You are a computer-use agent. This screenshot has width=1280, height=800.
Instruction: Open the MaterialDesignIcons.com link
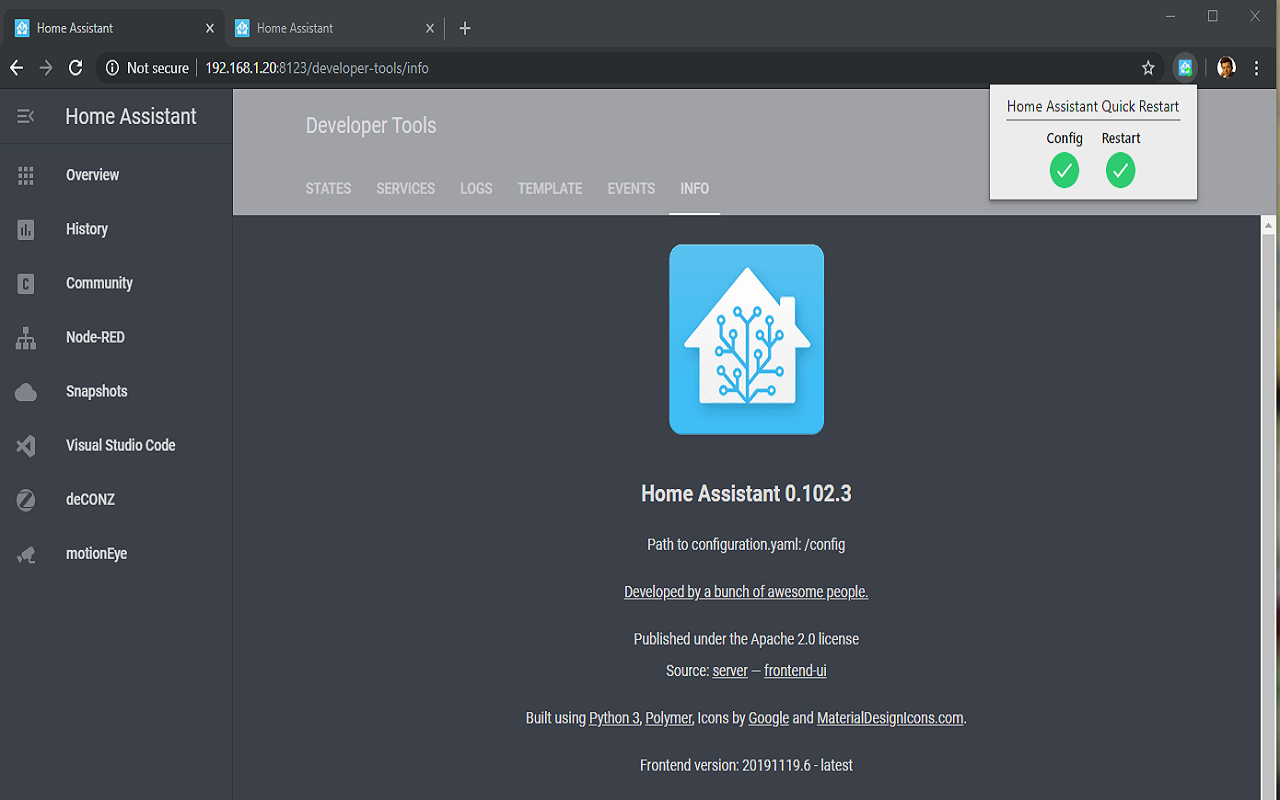[890, 718]
